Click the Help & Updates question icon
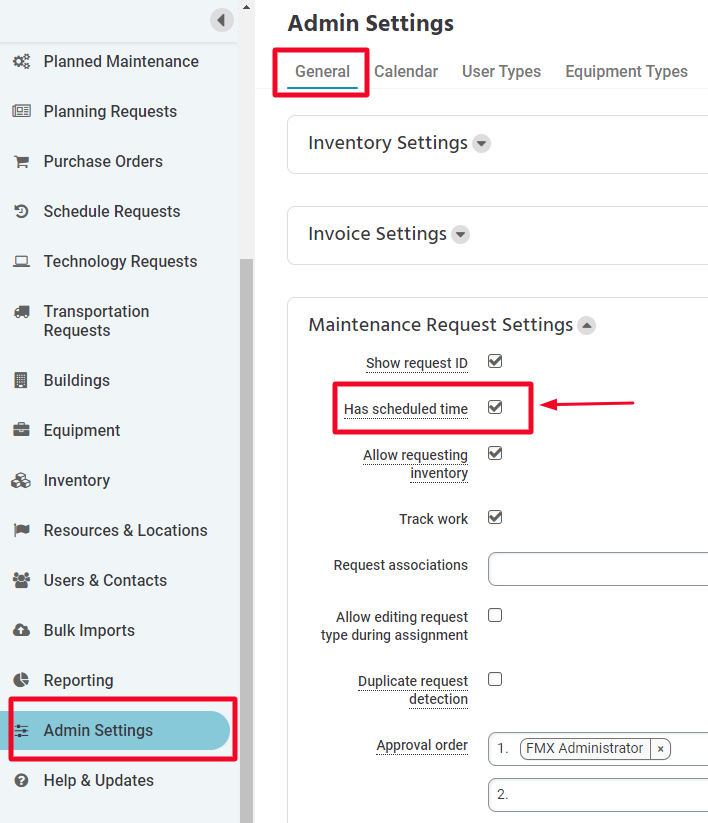The height and width of the screenshot is (823, 708). 22,780
